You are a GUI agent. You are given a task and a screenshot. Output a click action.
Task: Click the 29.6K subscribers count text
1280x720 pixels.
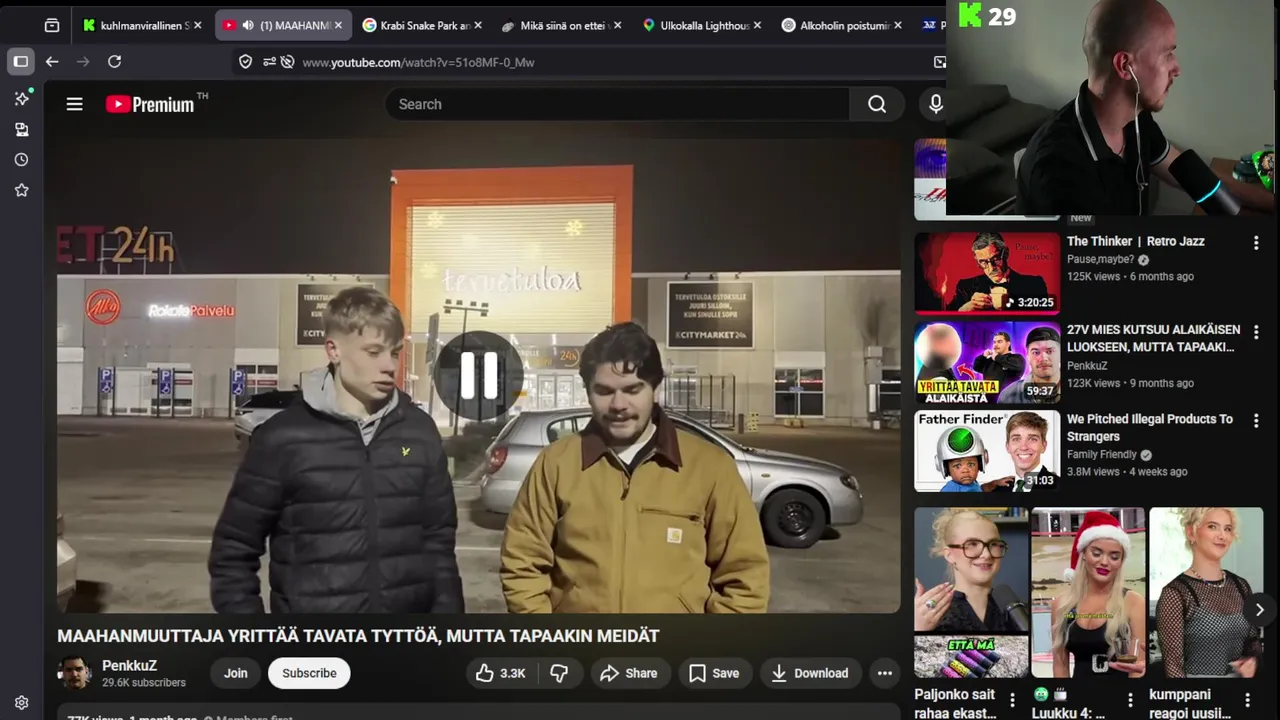click(x=144, y=683)
